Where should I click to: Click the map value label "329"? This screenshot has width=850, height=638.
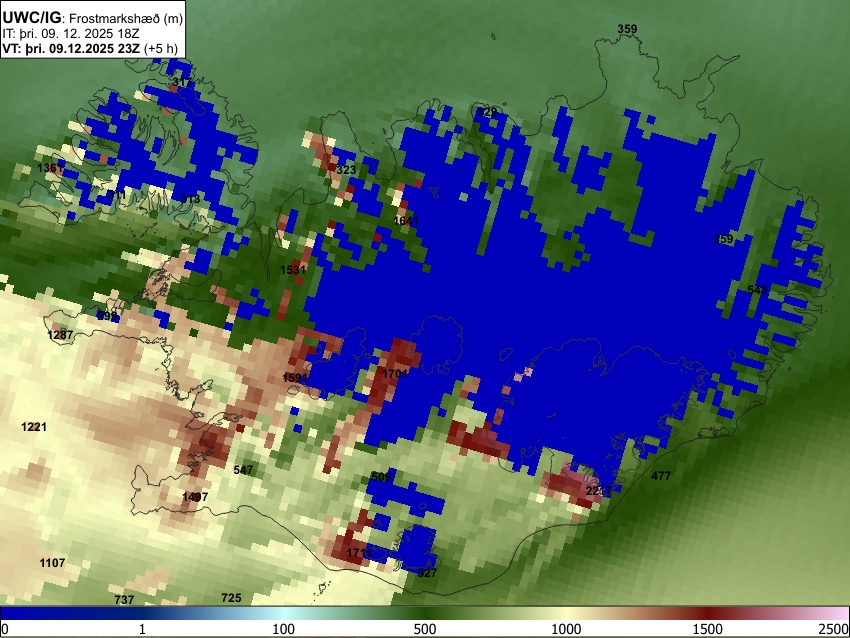[487, 112]
